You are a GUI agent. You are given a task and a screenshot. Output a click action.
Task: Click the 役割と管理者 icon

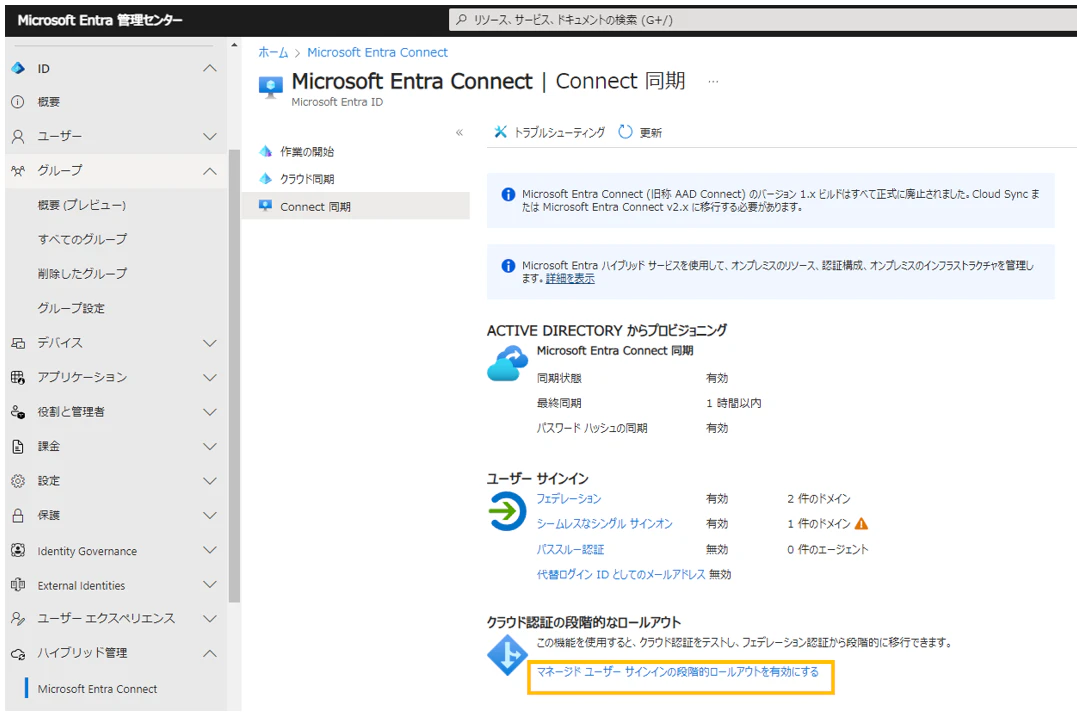(x=18, y=412)
